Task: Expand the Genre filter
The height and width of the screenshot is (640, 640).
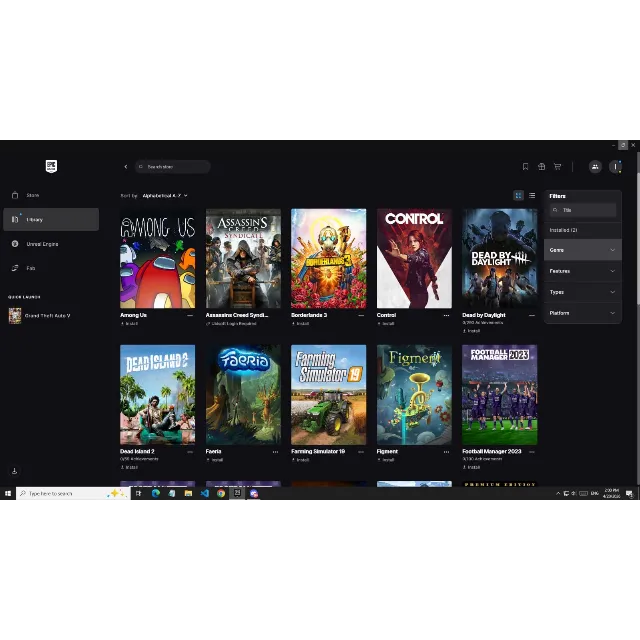Action: coord(583,250)
